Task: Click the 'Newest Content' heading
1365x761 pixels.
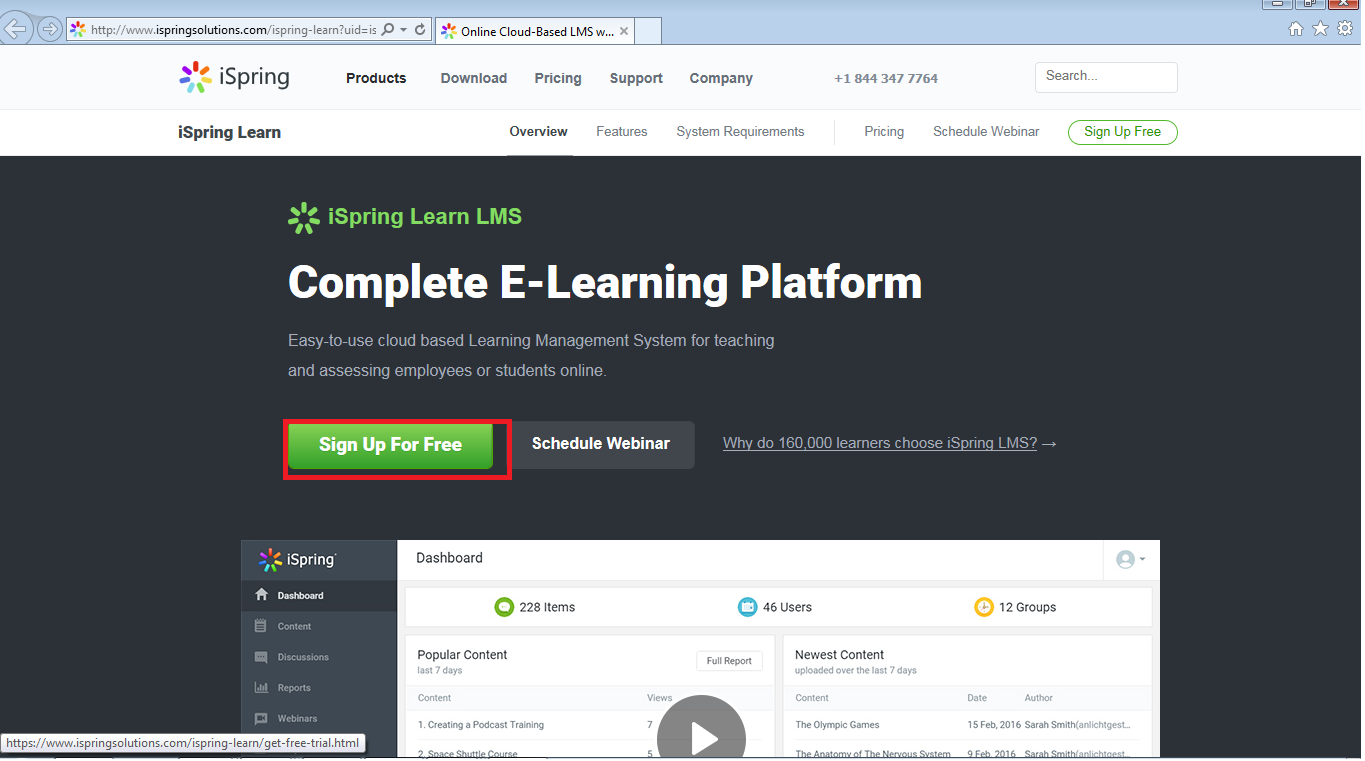Action: pos(839,655)
